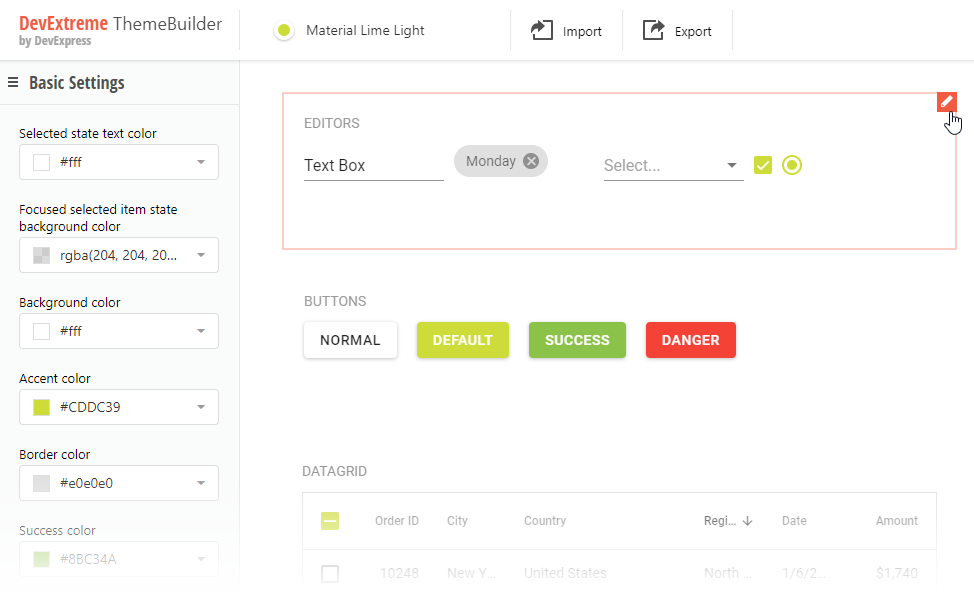Click the Amount column header
This screenshot has width=974, height=592.
[896, 521]
